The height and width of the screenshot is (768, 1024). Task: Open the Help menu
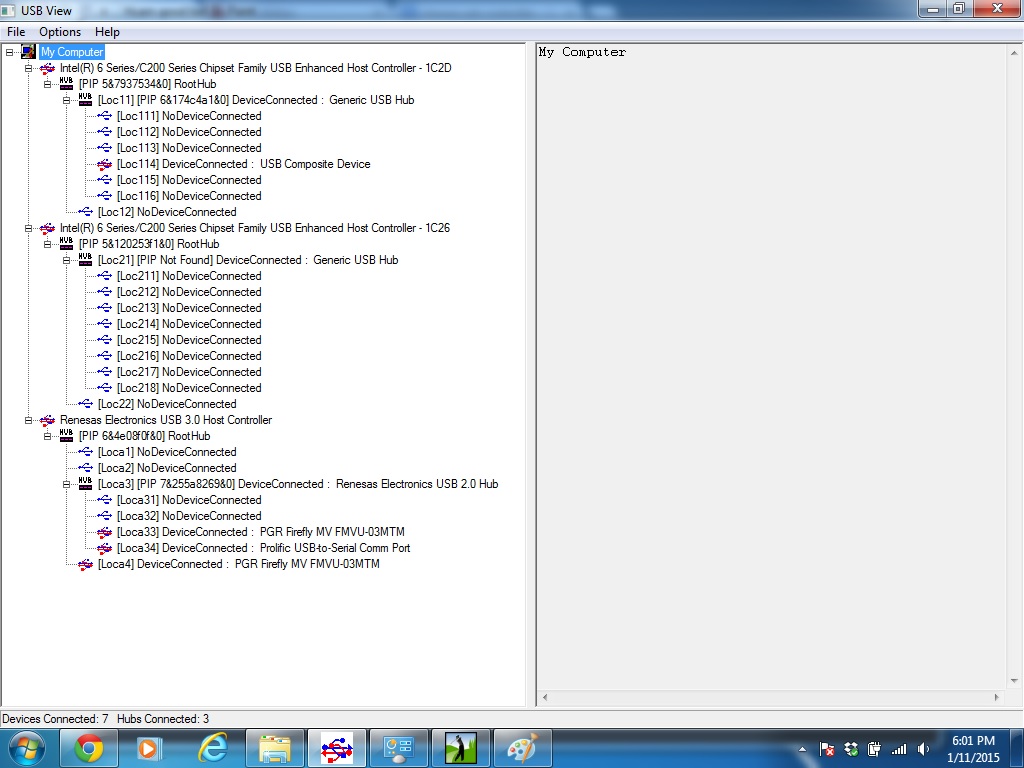click(x=107, y=32)
